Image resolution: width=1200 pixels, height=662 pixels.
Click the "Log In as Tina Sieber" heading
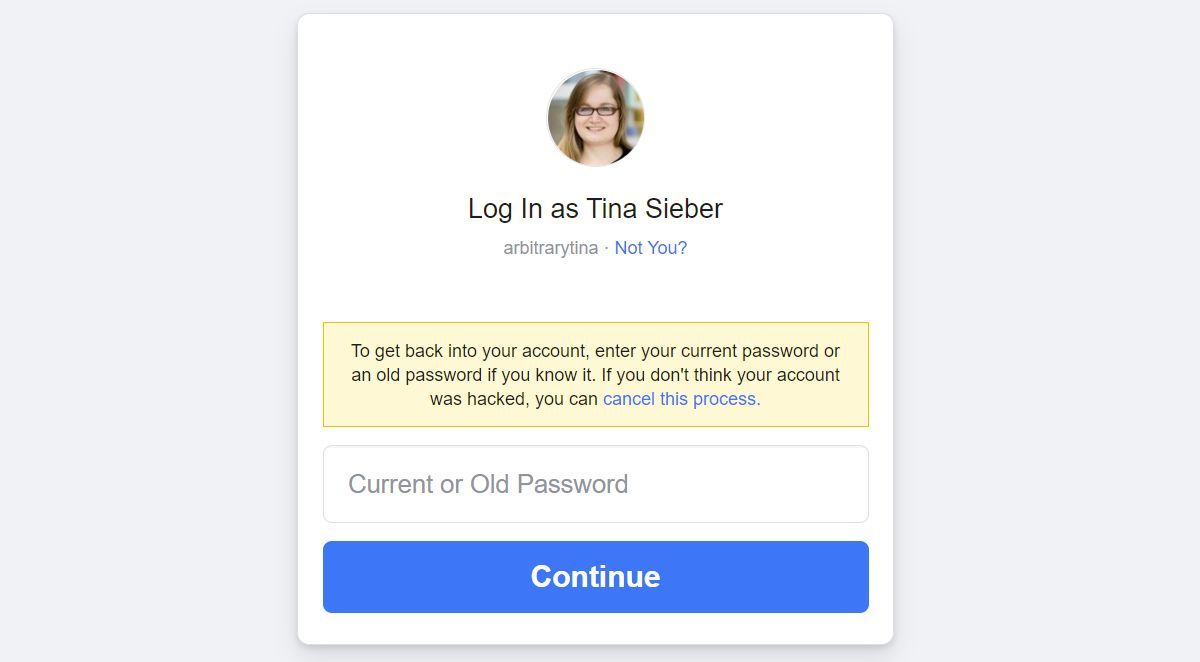coord(595,209)
